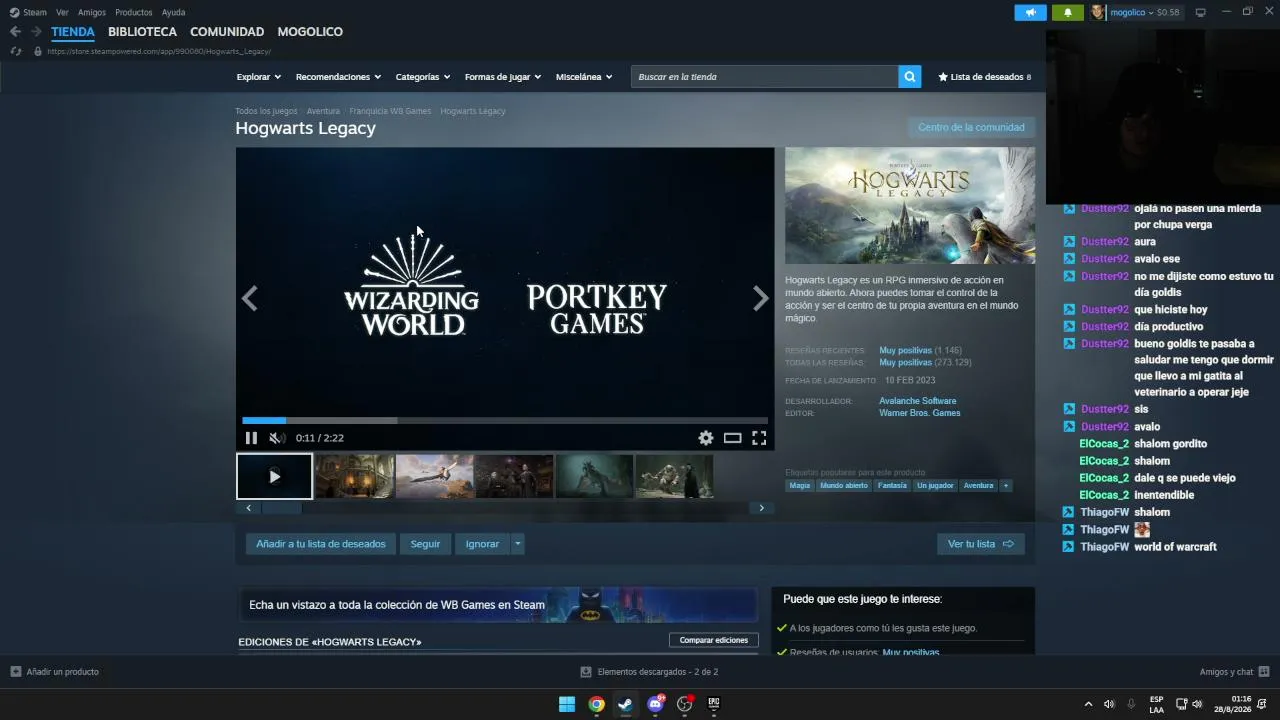The height and width of the screenshot is (720, 1280).
Task: Open Lista de deseados from header
Action: 984,77
